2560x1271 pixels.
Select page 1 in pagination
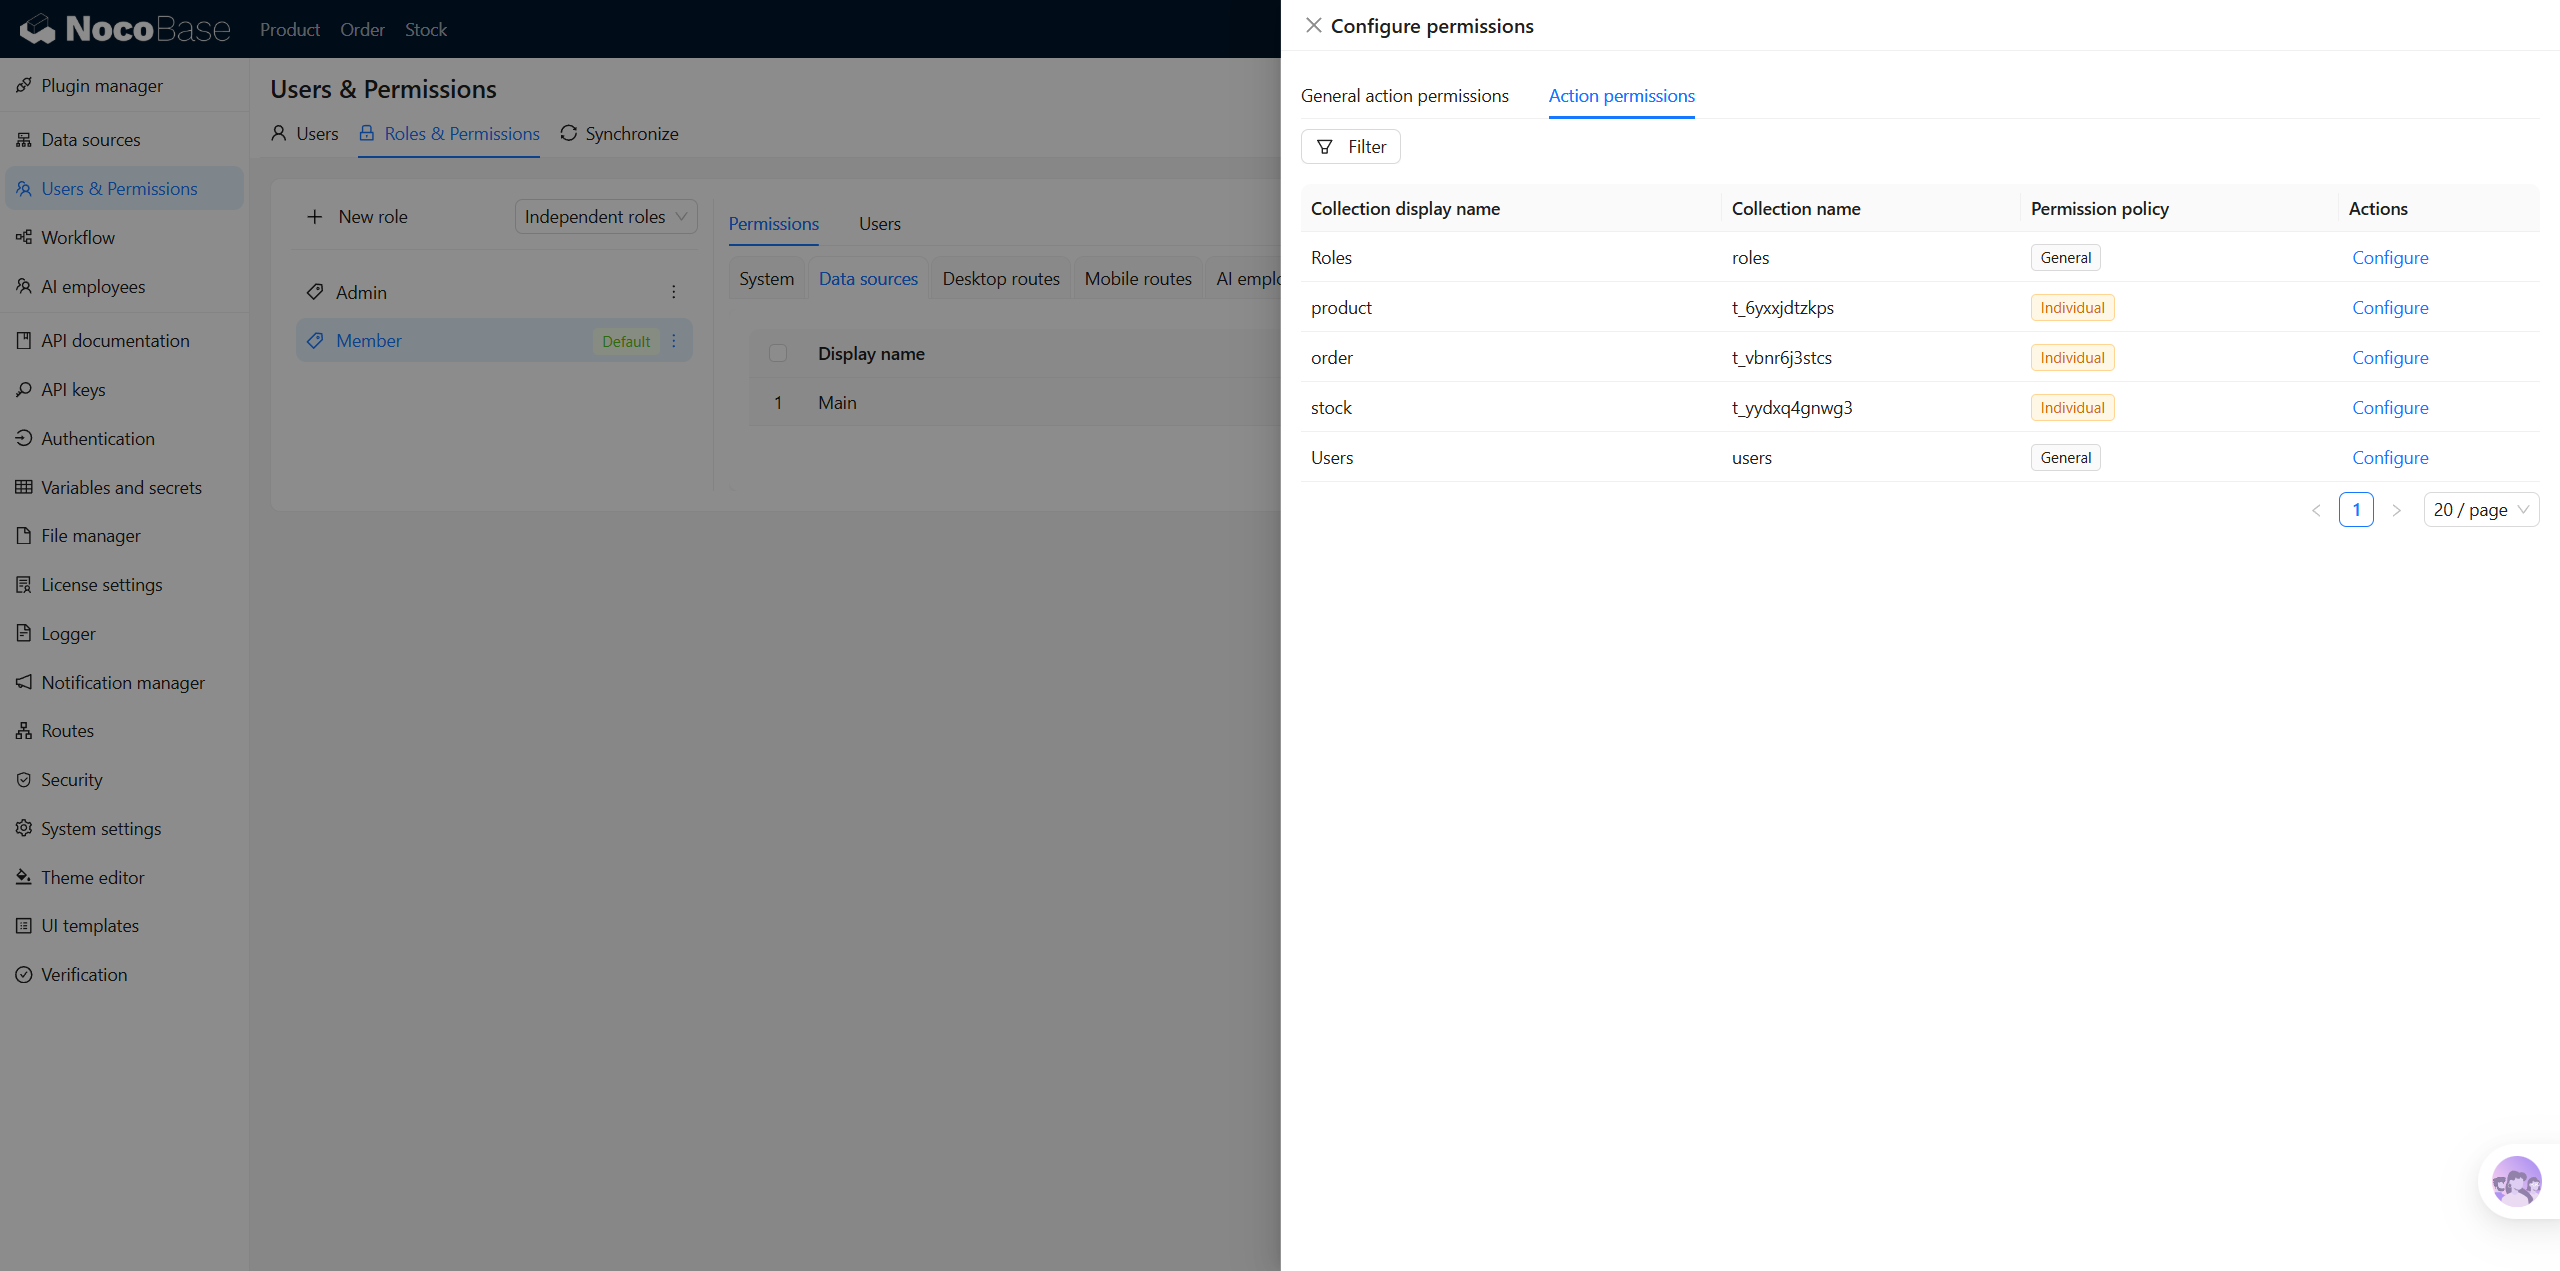pyautogui.click(x=2357, y=509)
